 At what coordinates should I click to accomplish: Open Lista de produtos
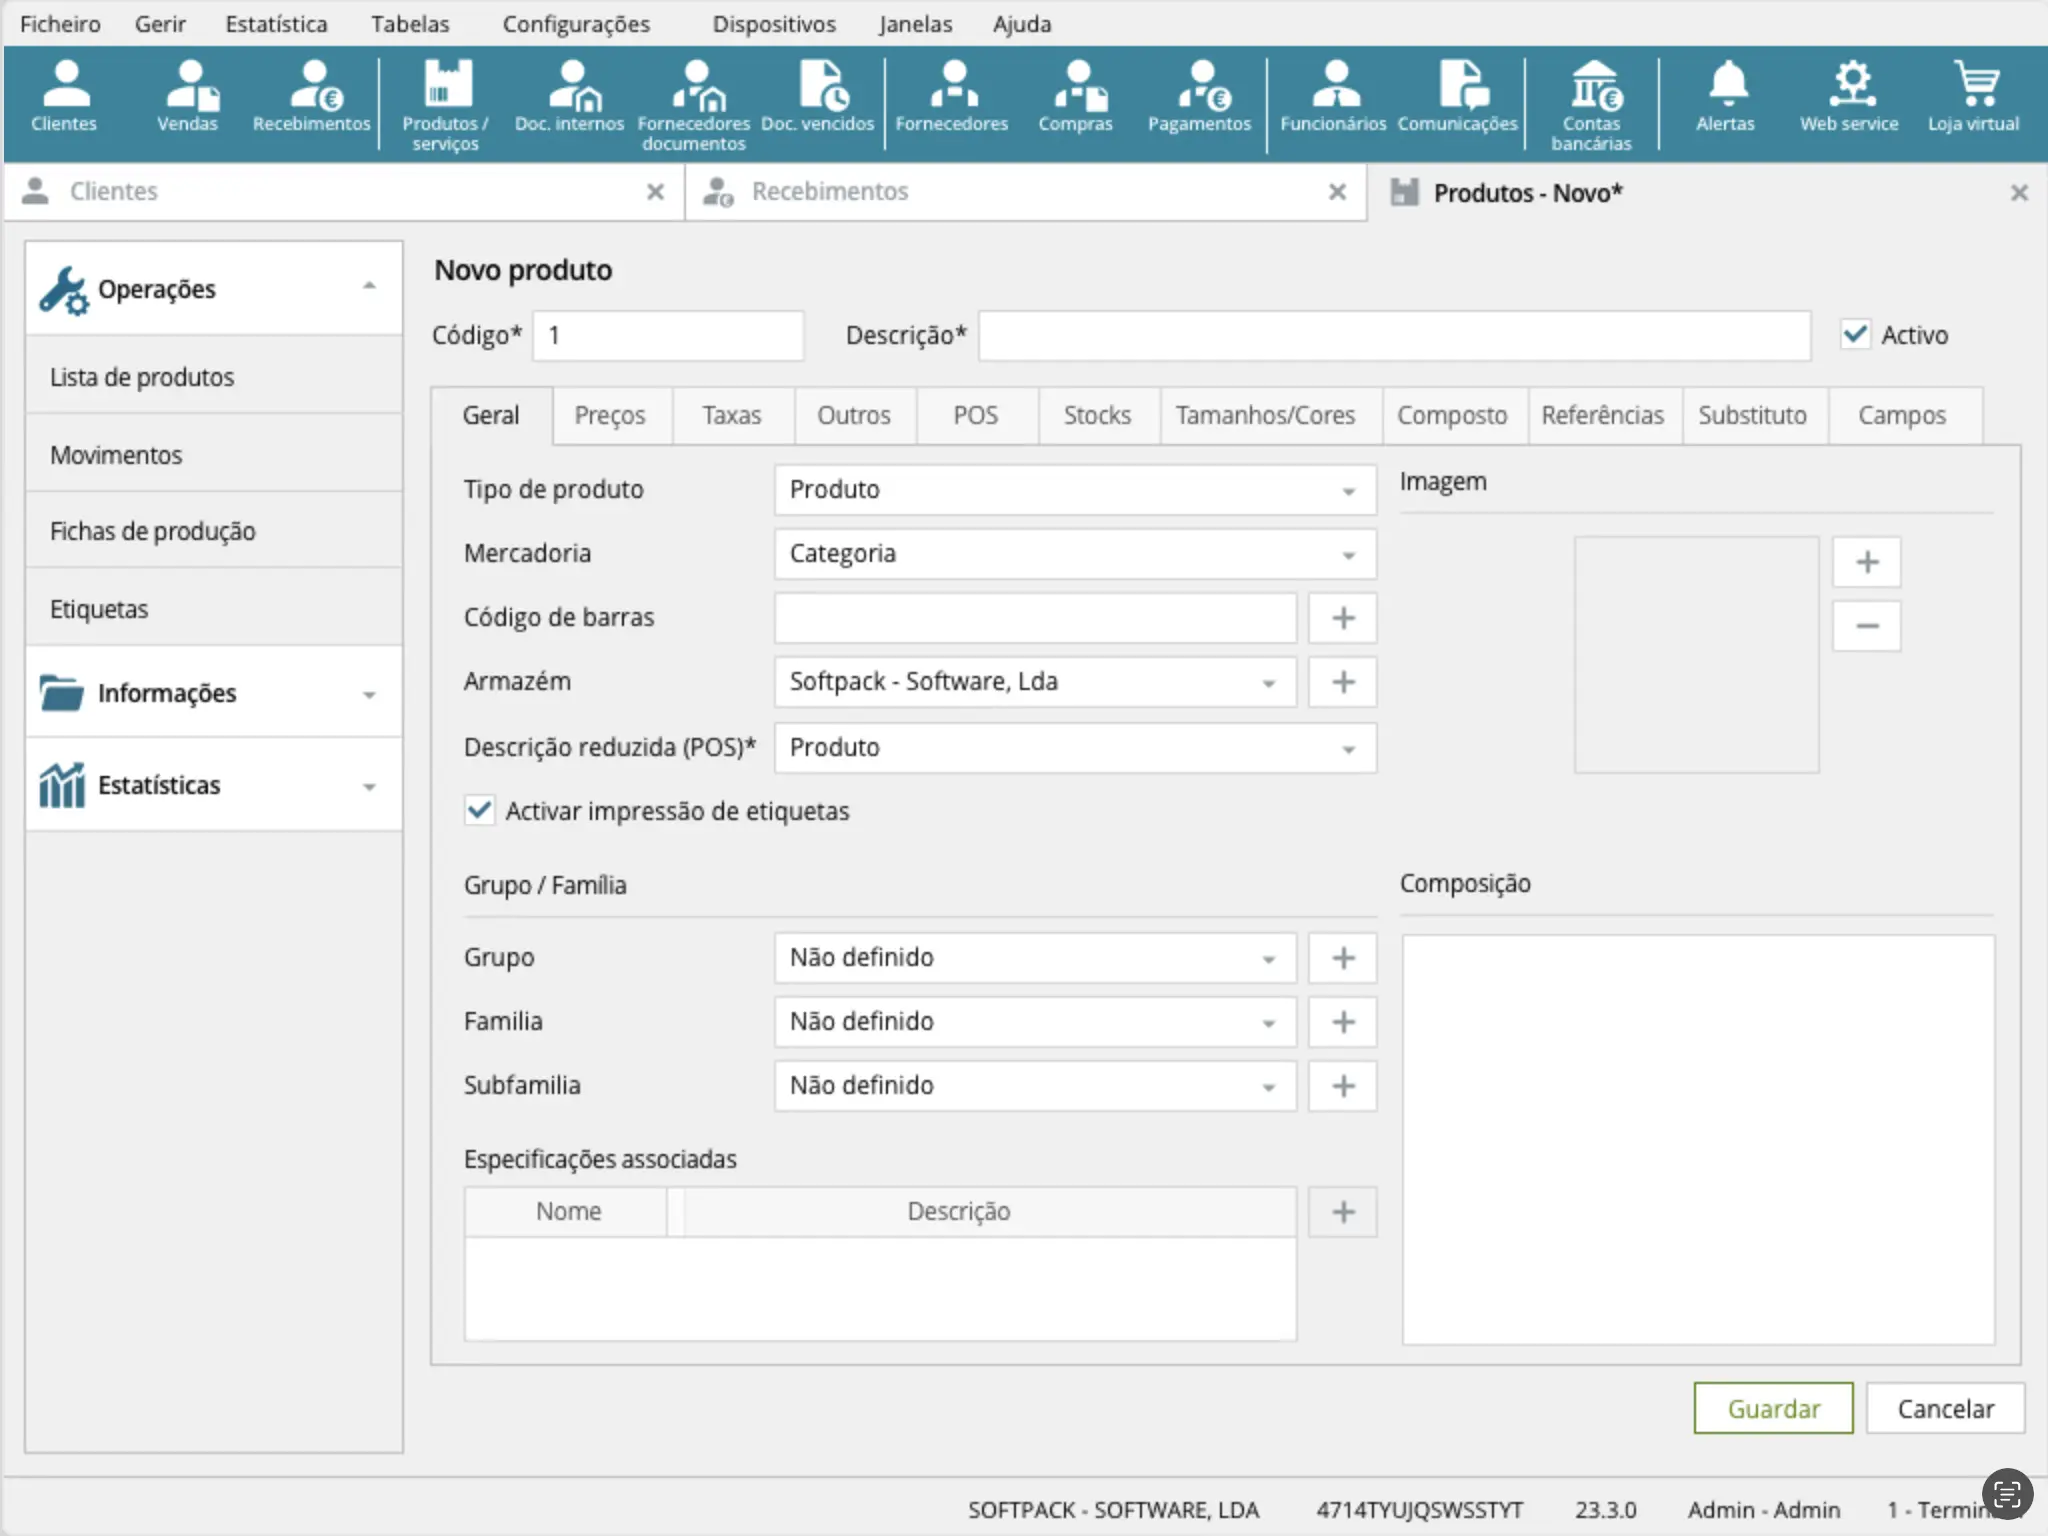click(x=214, y=377)
